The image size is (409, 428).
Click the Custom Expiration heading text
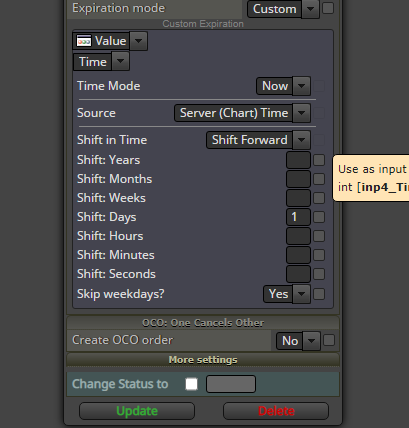(203, 24)
